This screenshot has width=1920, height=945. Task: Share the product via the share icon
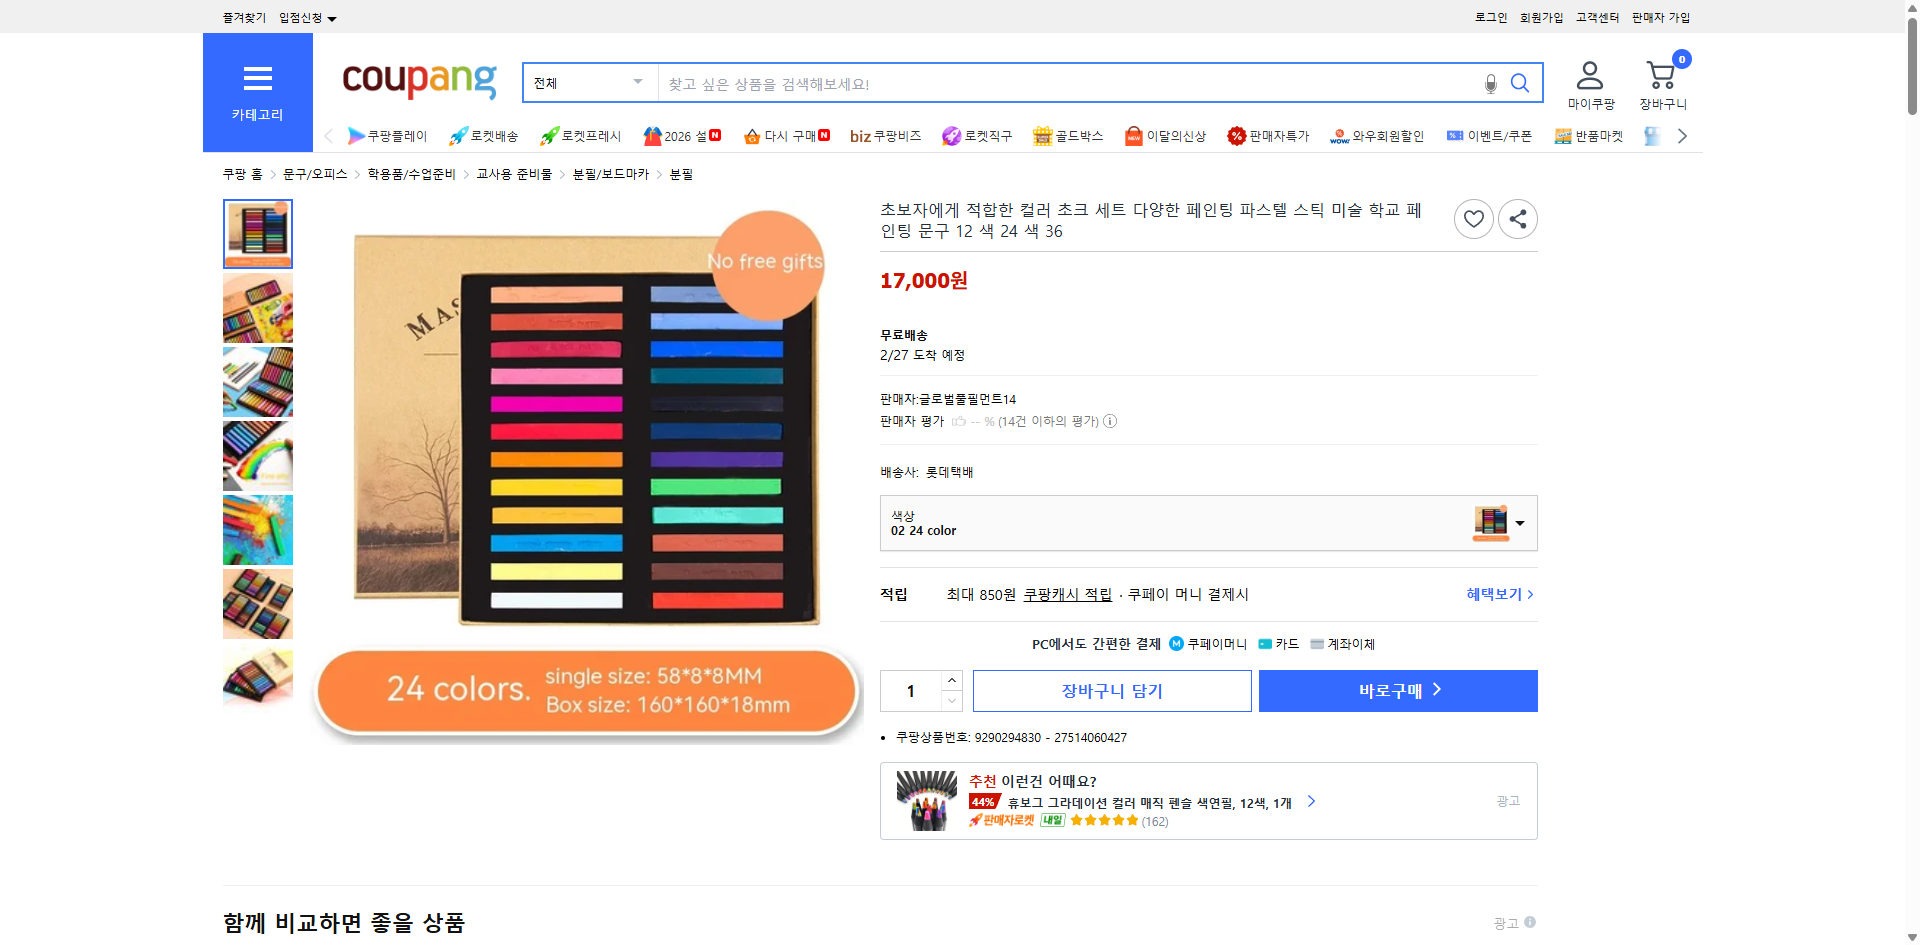(1517, 218)
